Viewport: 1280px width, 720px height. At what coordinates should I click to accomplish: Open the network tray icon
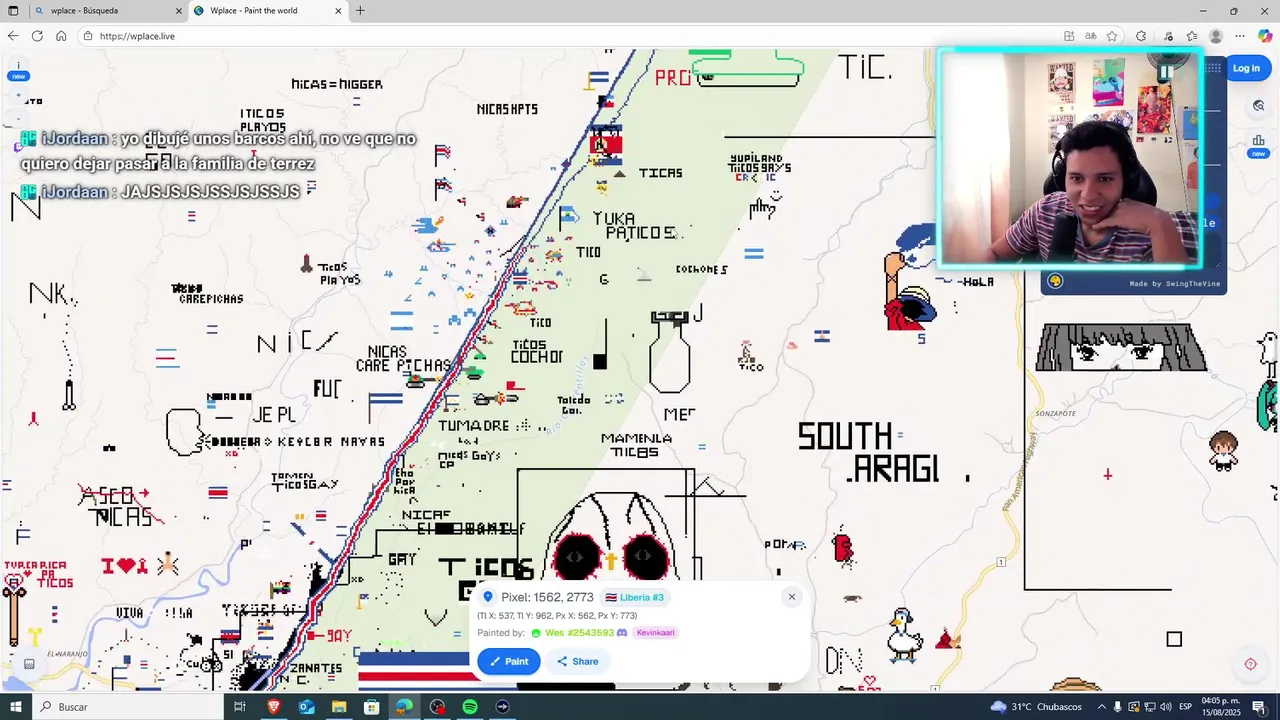click(x=1150, y=707)
